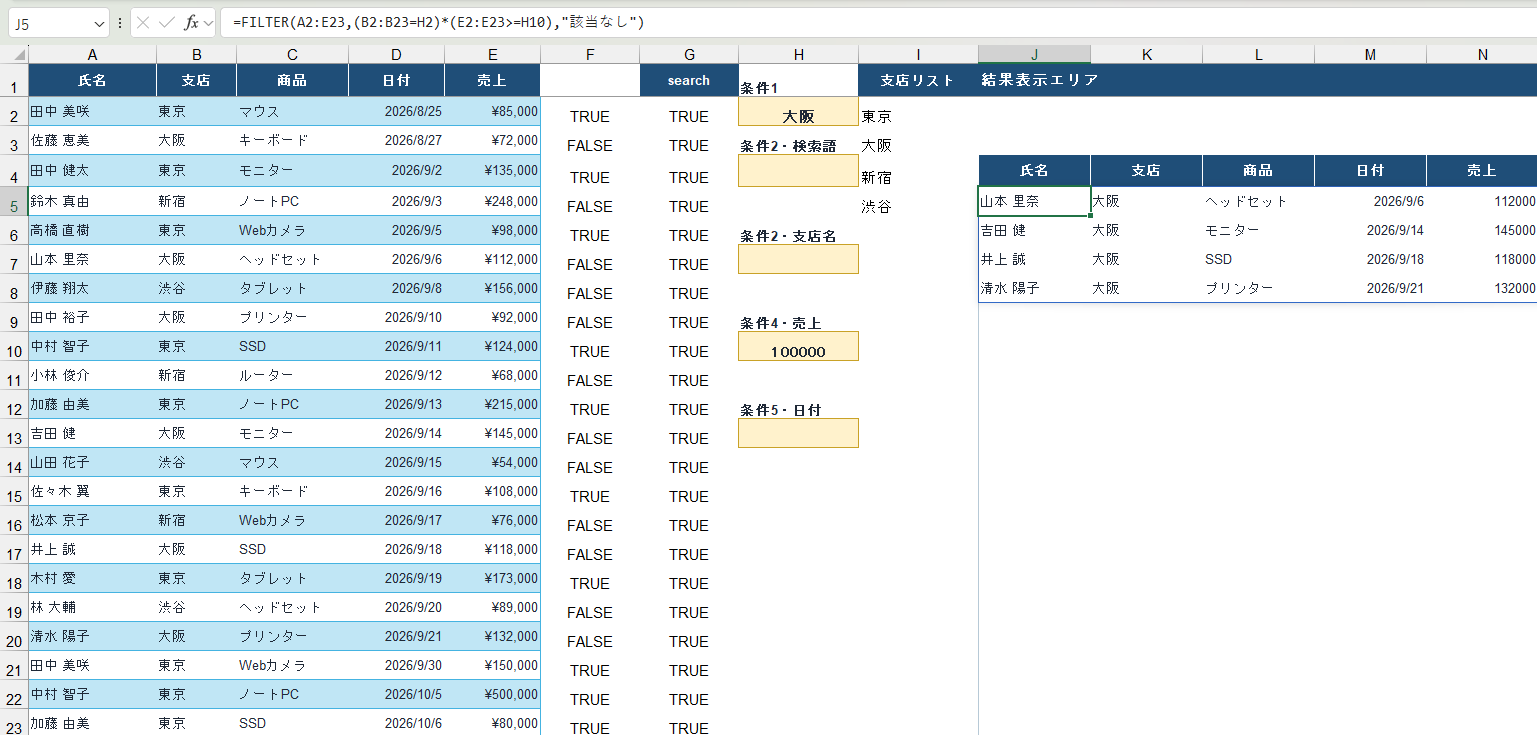Click cell 木村 愛
The width and height of the screenshot is (1537, 735).
click(x=92, y=578)
